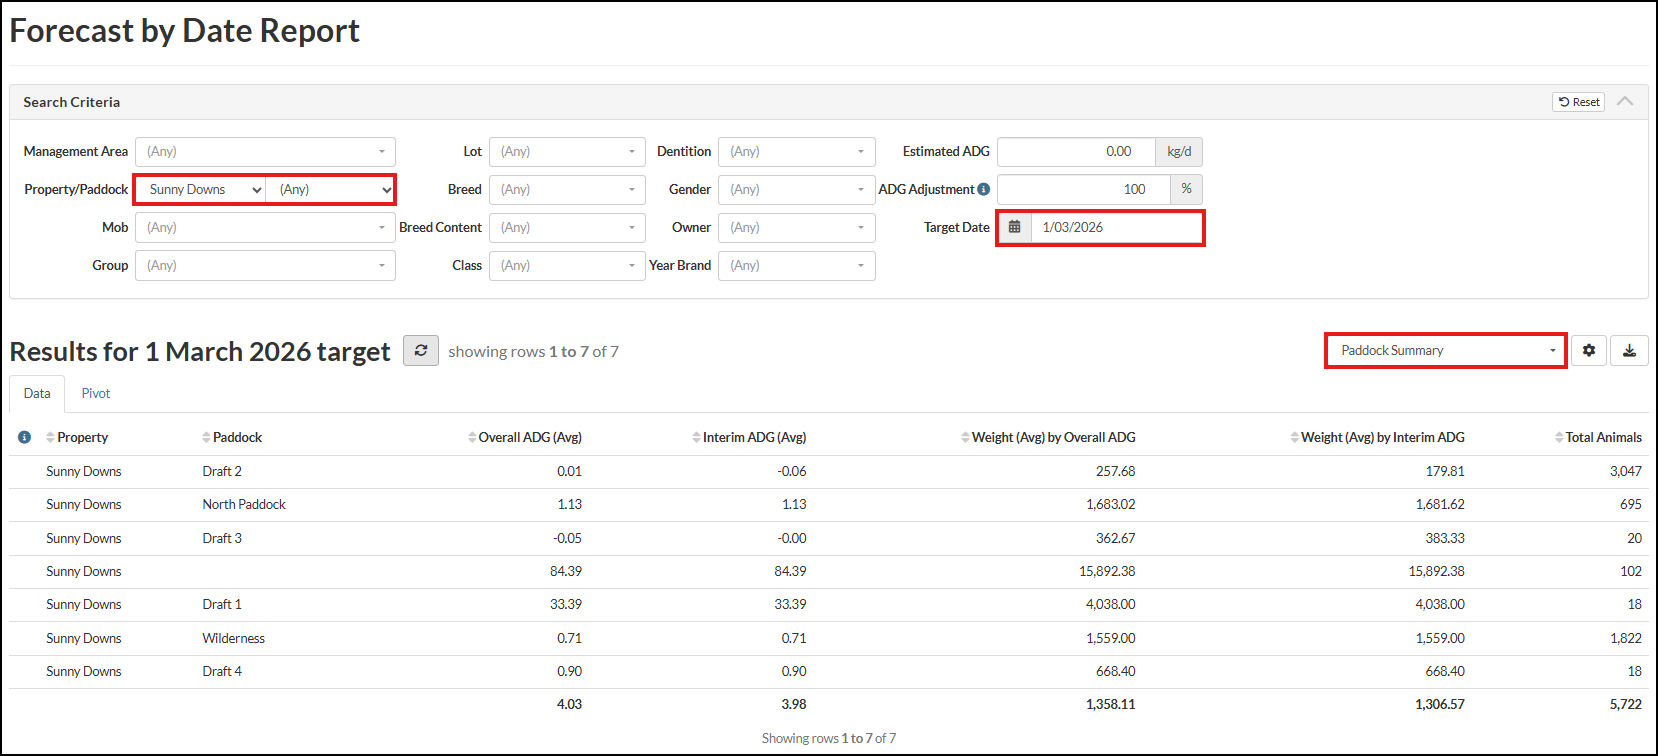Click the Draft 4 paddock cell
The image size is (1658, 756).
point(222,672)
